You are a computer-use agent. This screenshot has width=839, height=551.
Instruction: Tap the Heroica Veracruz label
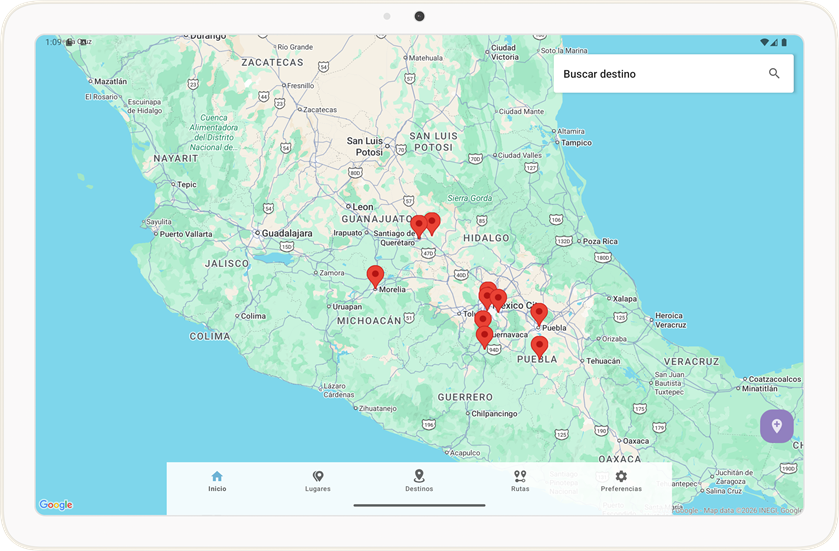click(x=670, y=320)
